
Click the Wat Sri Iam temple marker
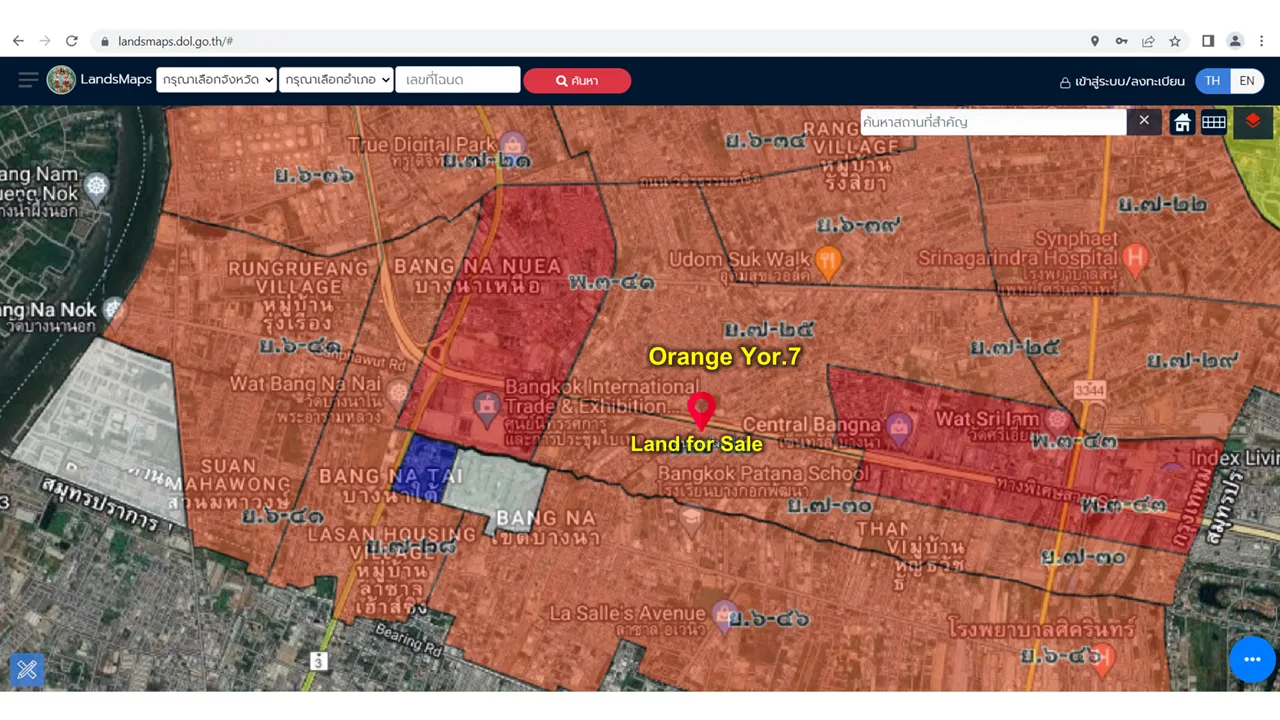click(x=1056, y=419)
